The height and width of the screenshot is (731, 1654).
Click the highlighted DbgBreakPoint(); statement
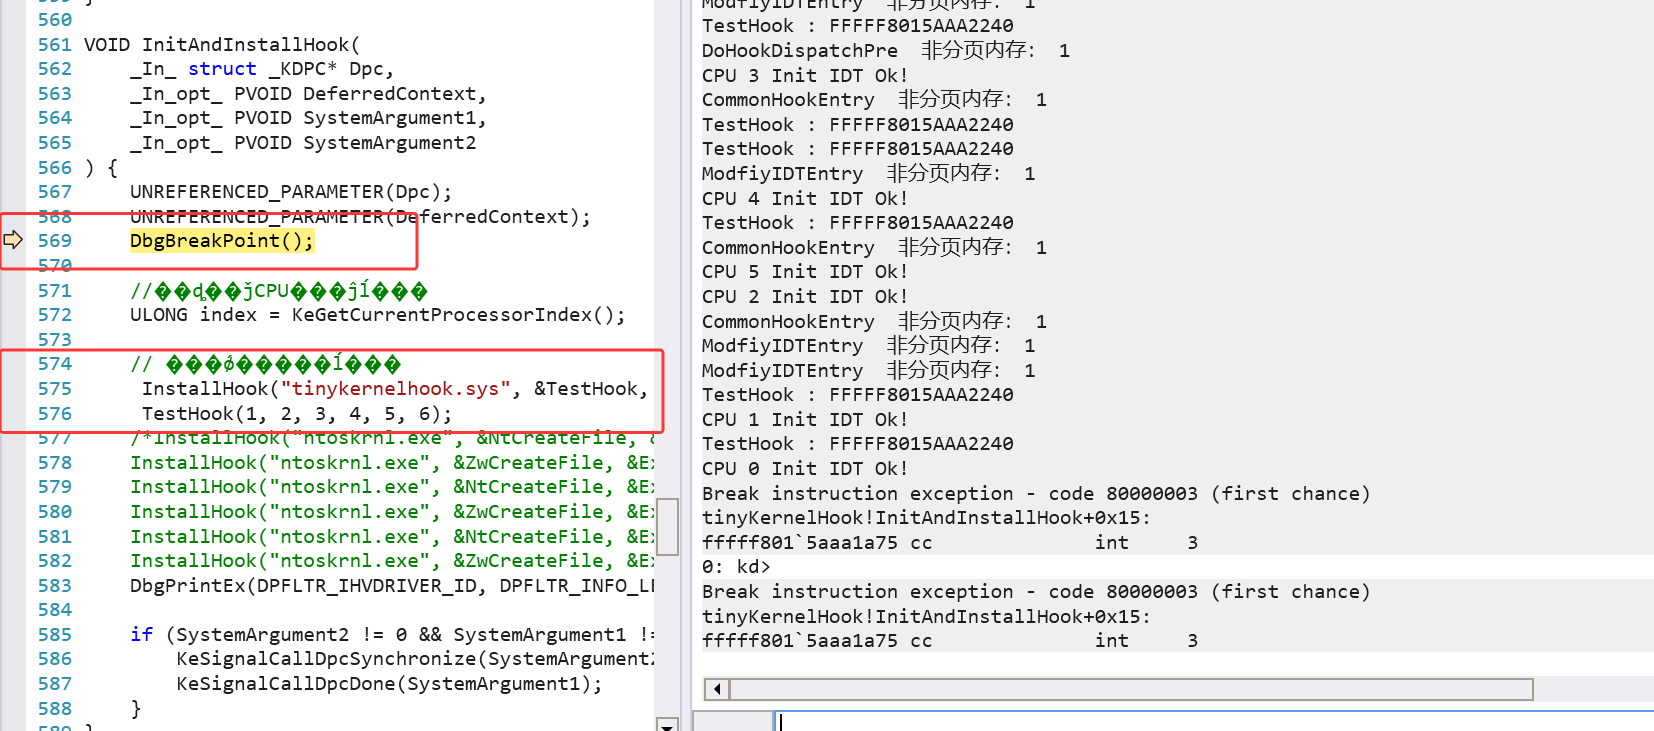[x=222, y=241]
